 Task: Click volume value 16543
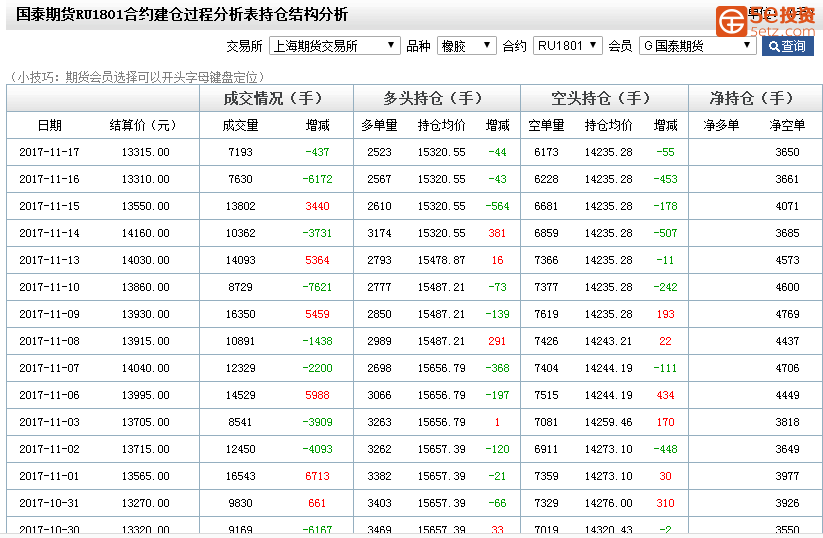(240, 476)
